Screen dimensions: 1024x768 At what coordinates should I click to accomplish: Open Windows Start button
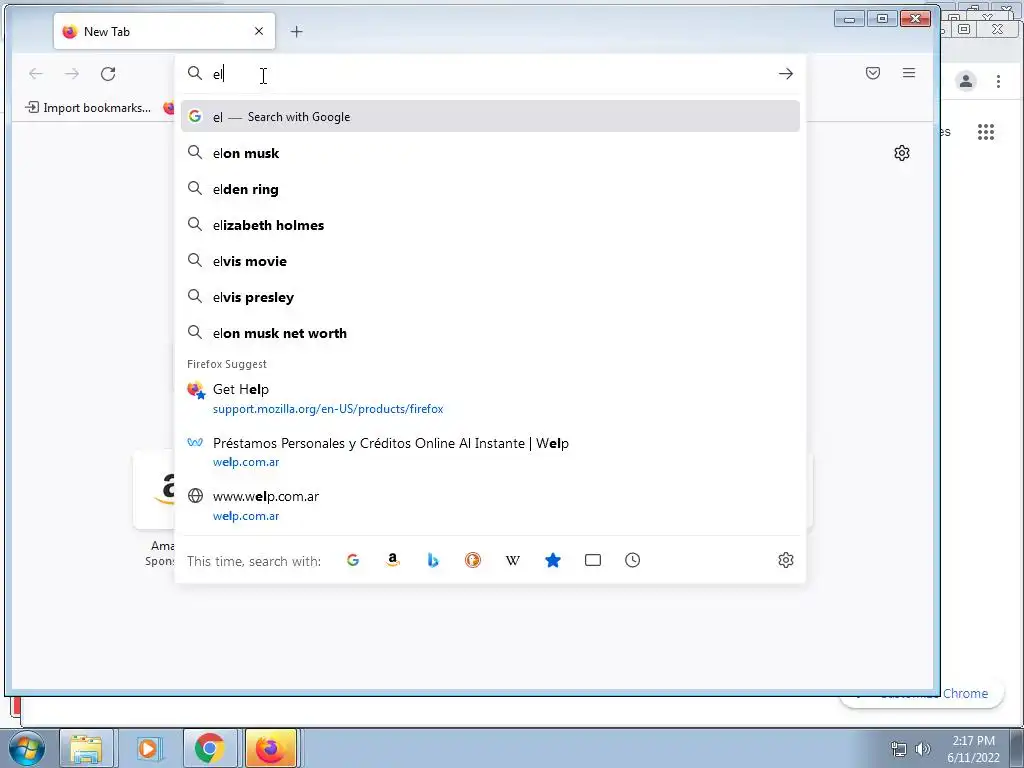pyautogui.click(x=26, y=748)
